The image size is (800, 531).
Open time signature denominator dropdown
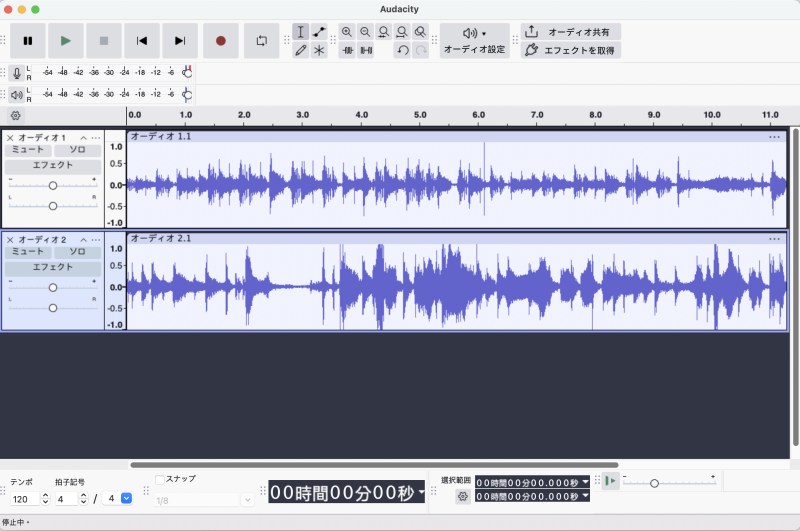(x=127, y=498)
